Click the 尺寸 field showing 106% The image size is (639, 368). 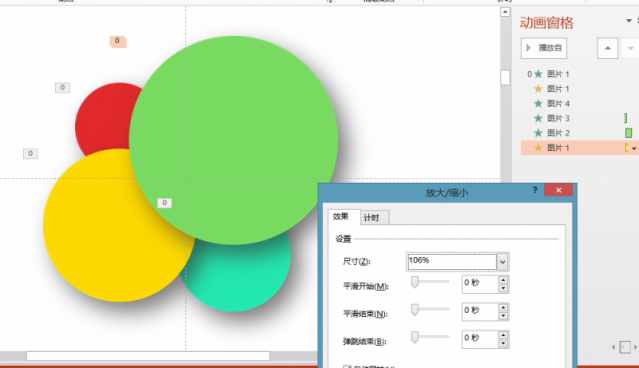tap(452, 262)
